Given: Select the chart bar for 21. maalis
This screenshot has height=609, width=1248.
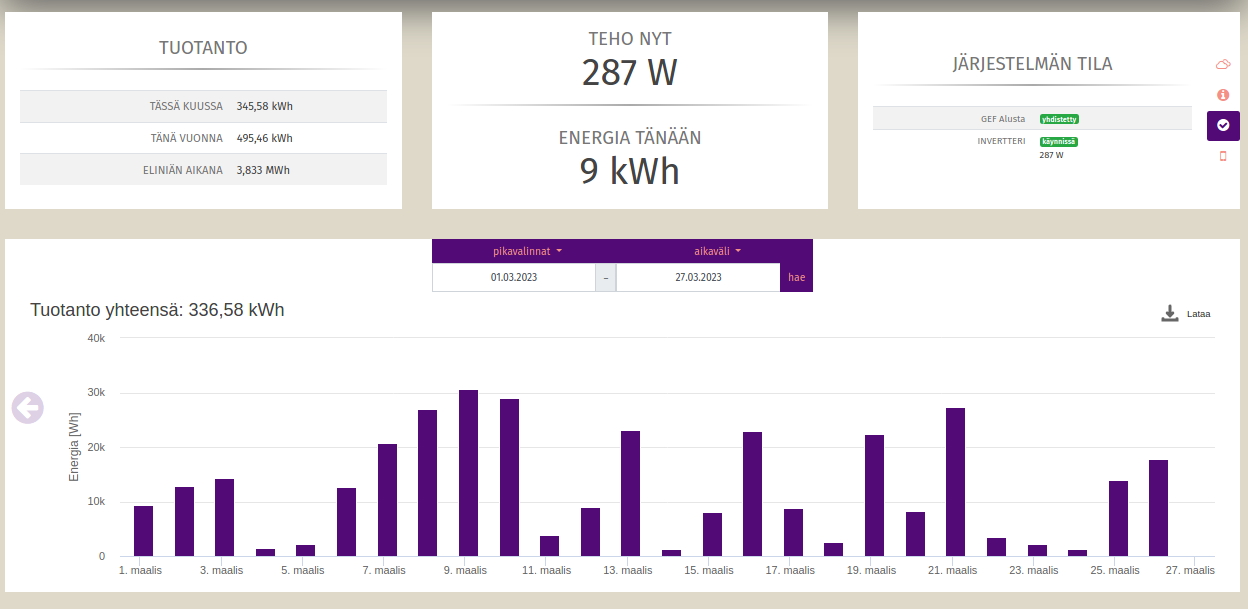Looking at the screenshot, I should coord(955,482).
